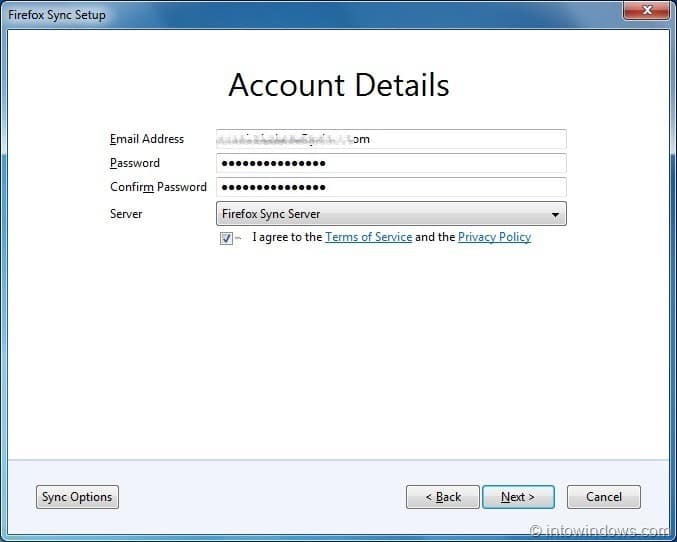Proceed with the Next button
This screenshot has width=677, height=542.
(518, 497)
